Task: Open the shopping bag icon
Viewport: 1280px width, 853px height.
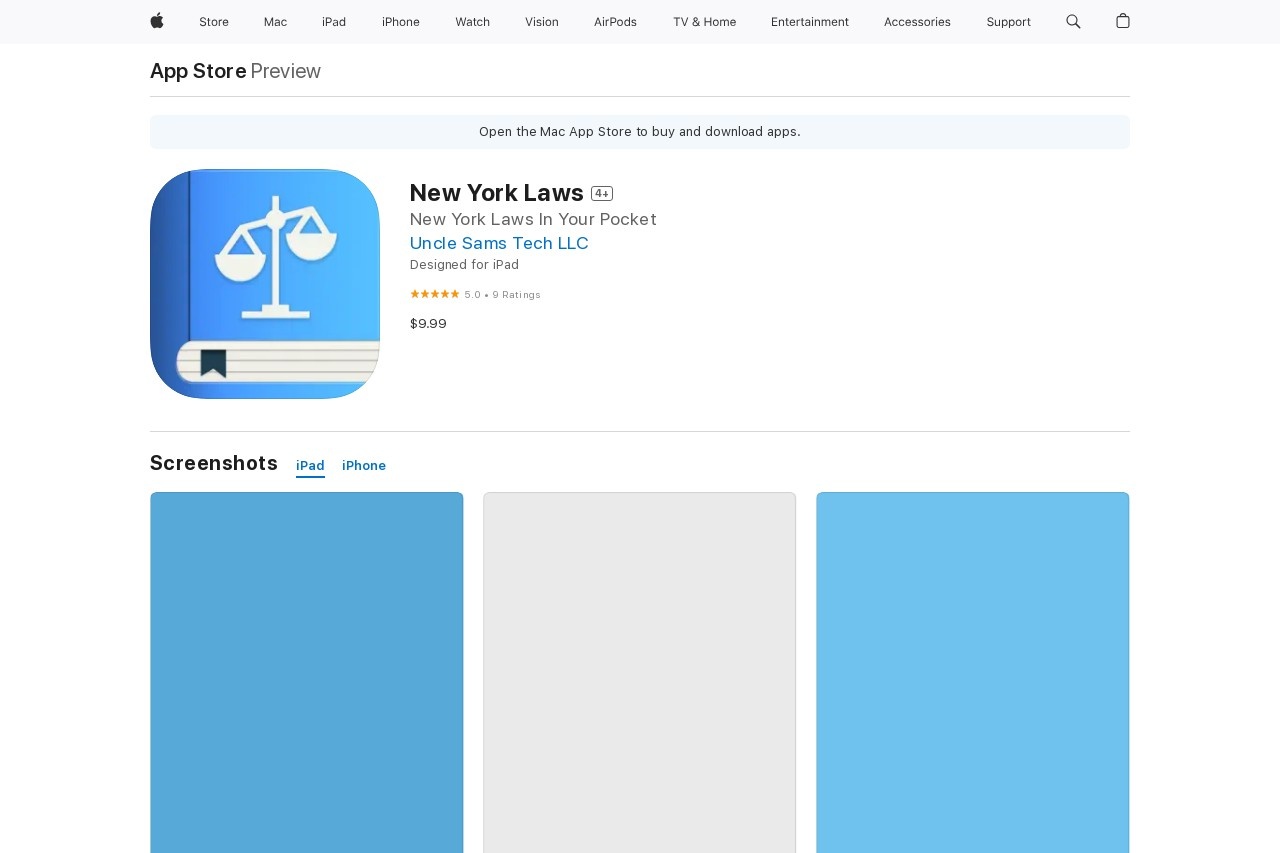Action: [x=1123, y=21]
